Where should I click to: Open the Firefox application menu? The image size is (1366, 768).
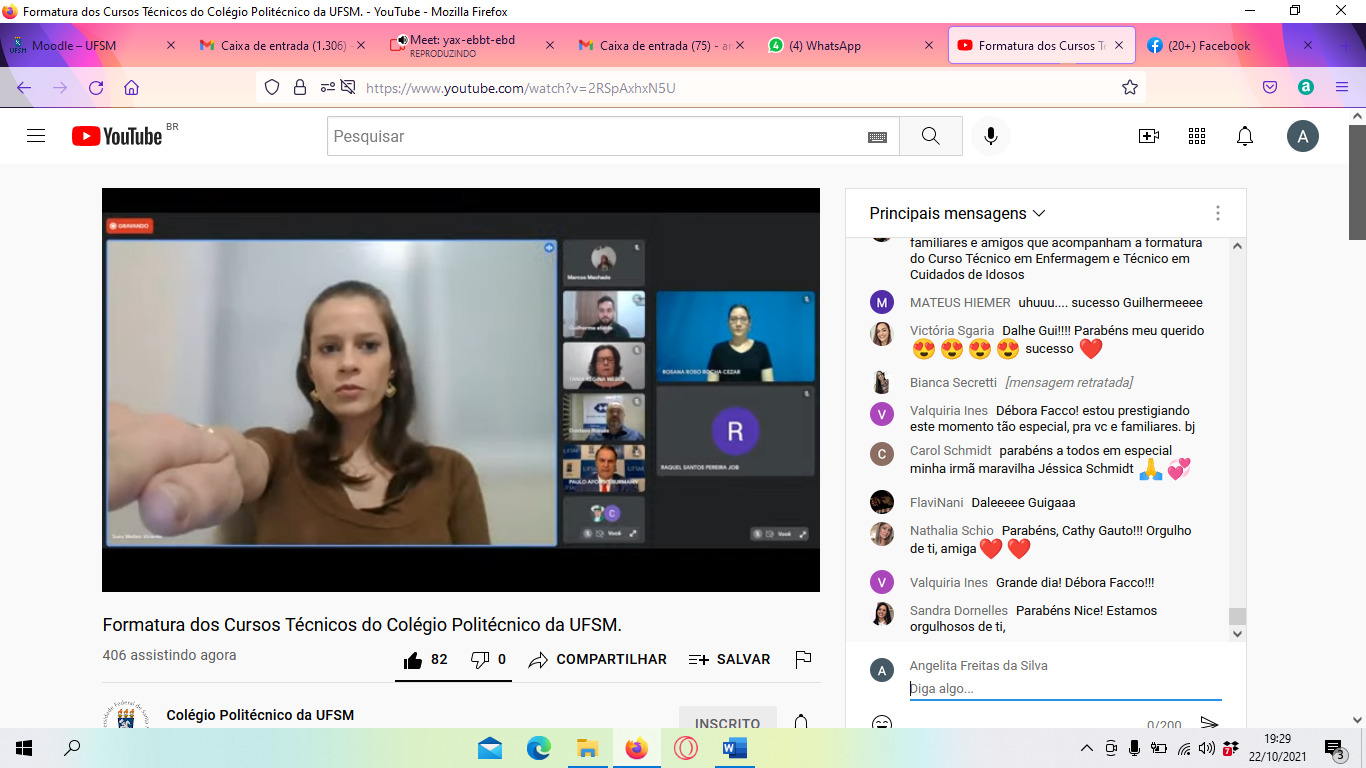[1342, 88]
